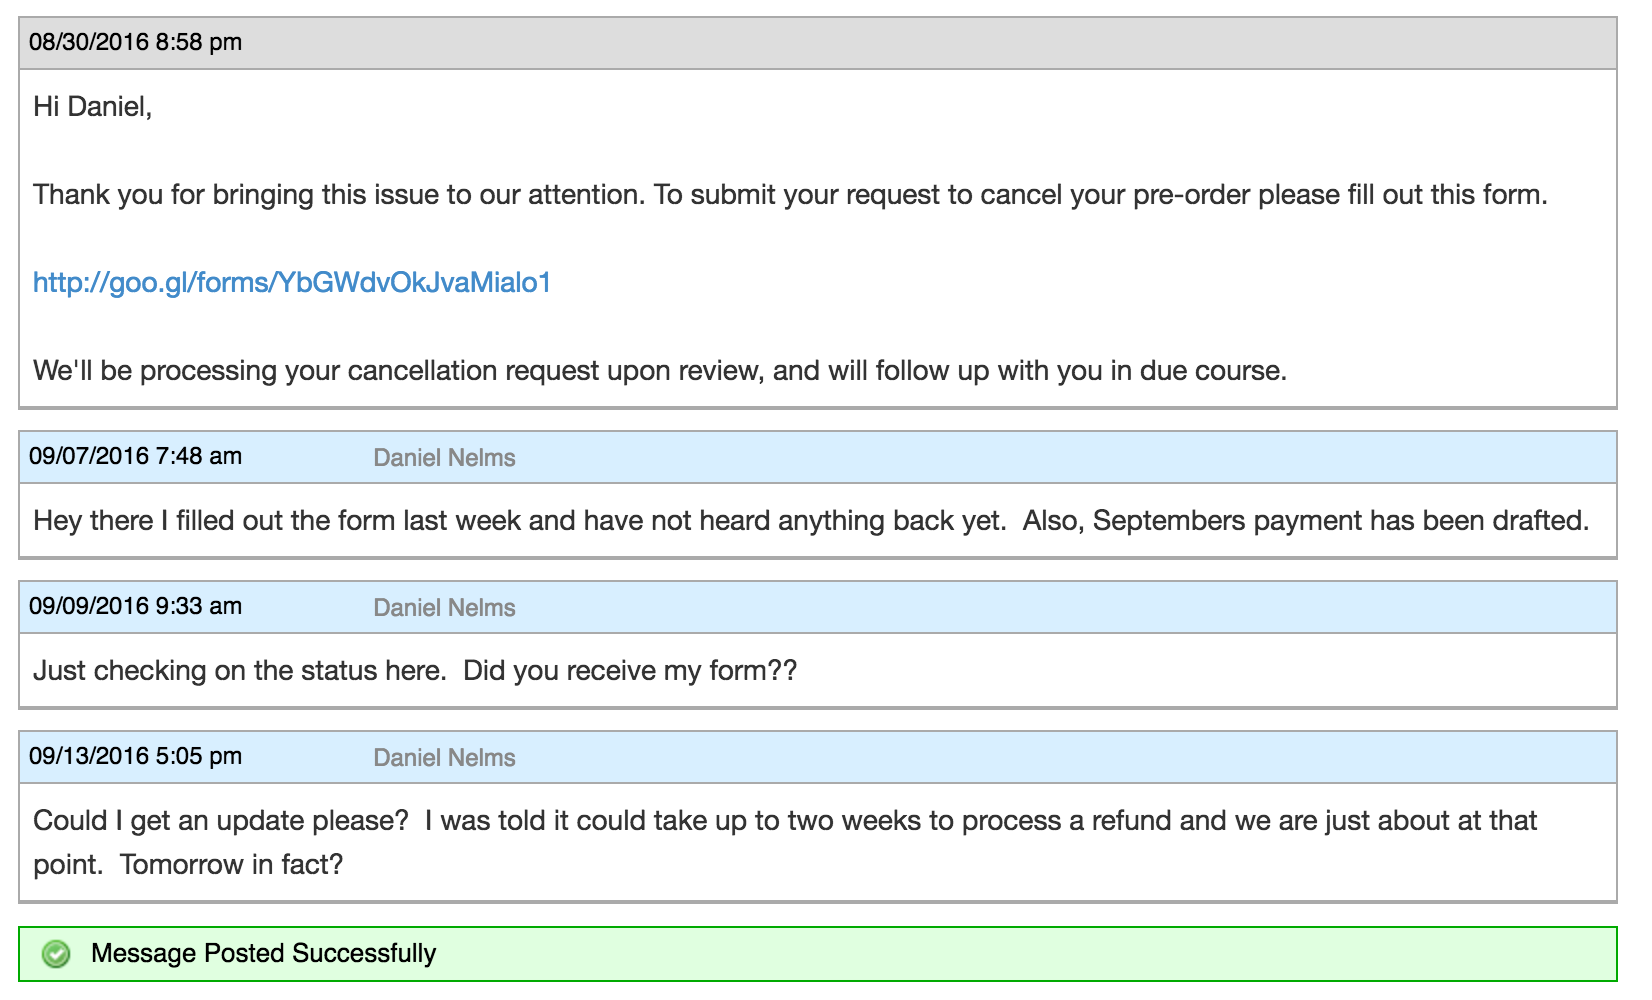Click the 09/07/2016 message blue header bar
Viewport: 1652px width, 1000px height.
pyautogui.click(x=818, y=457)
